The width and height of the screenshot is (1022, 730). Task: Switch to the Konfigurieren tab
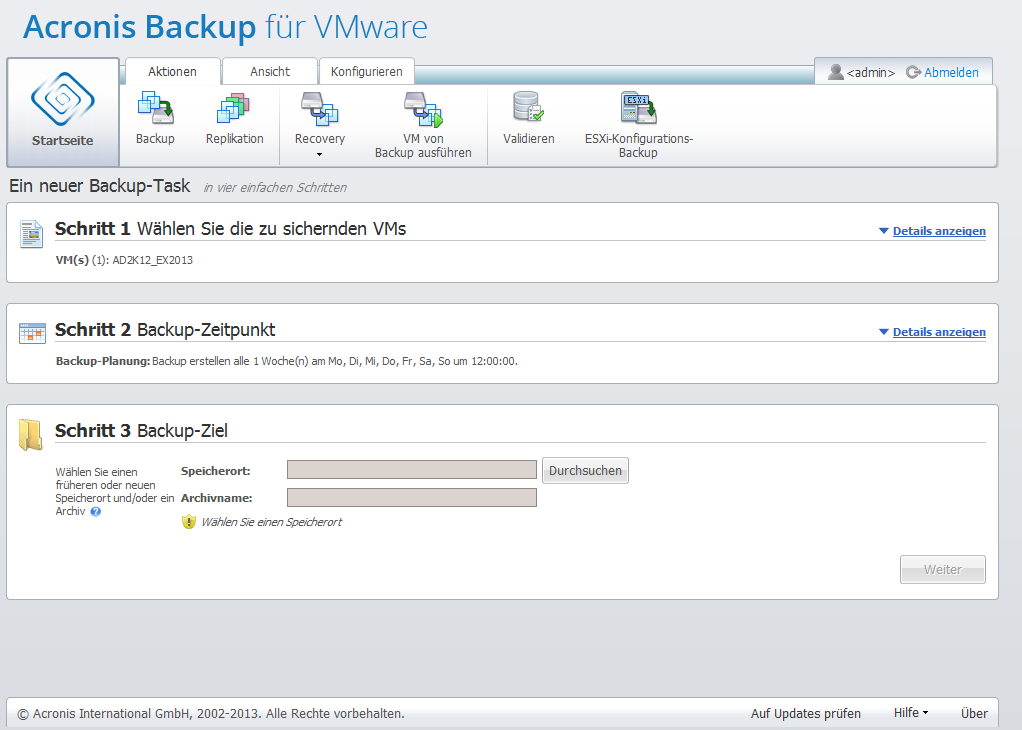click(366, 72)
